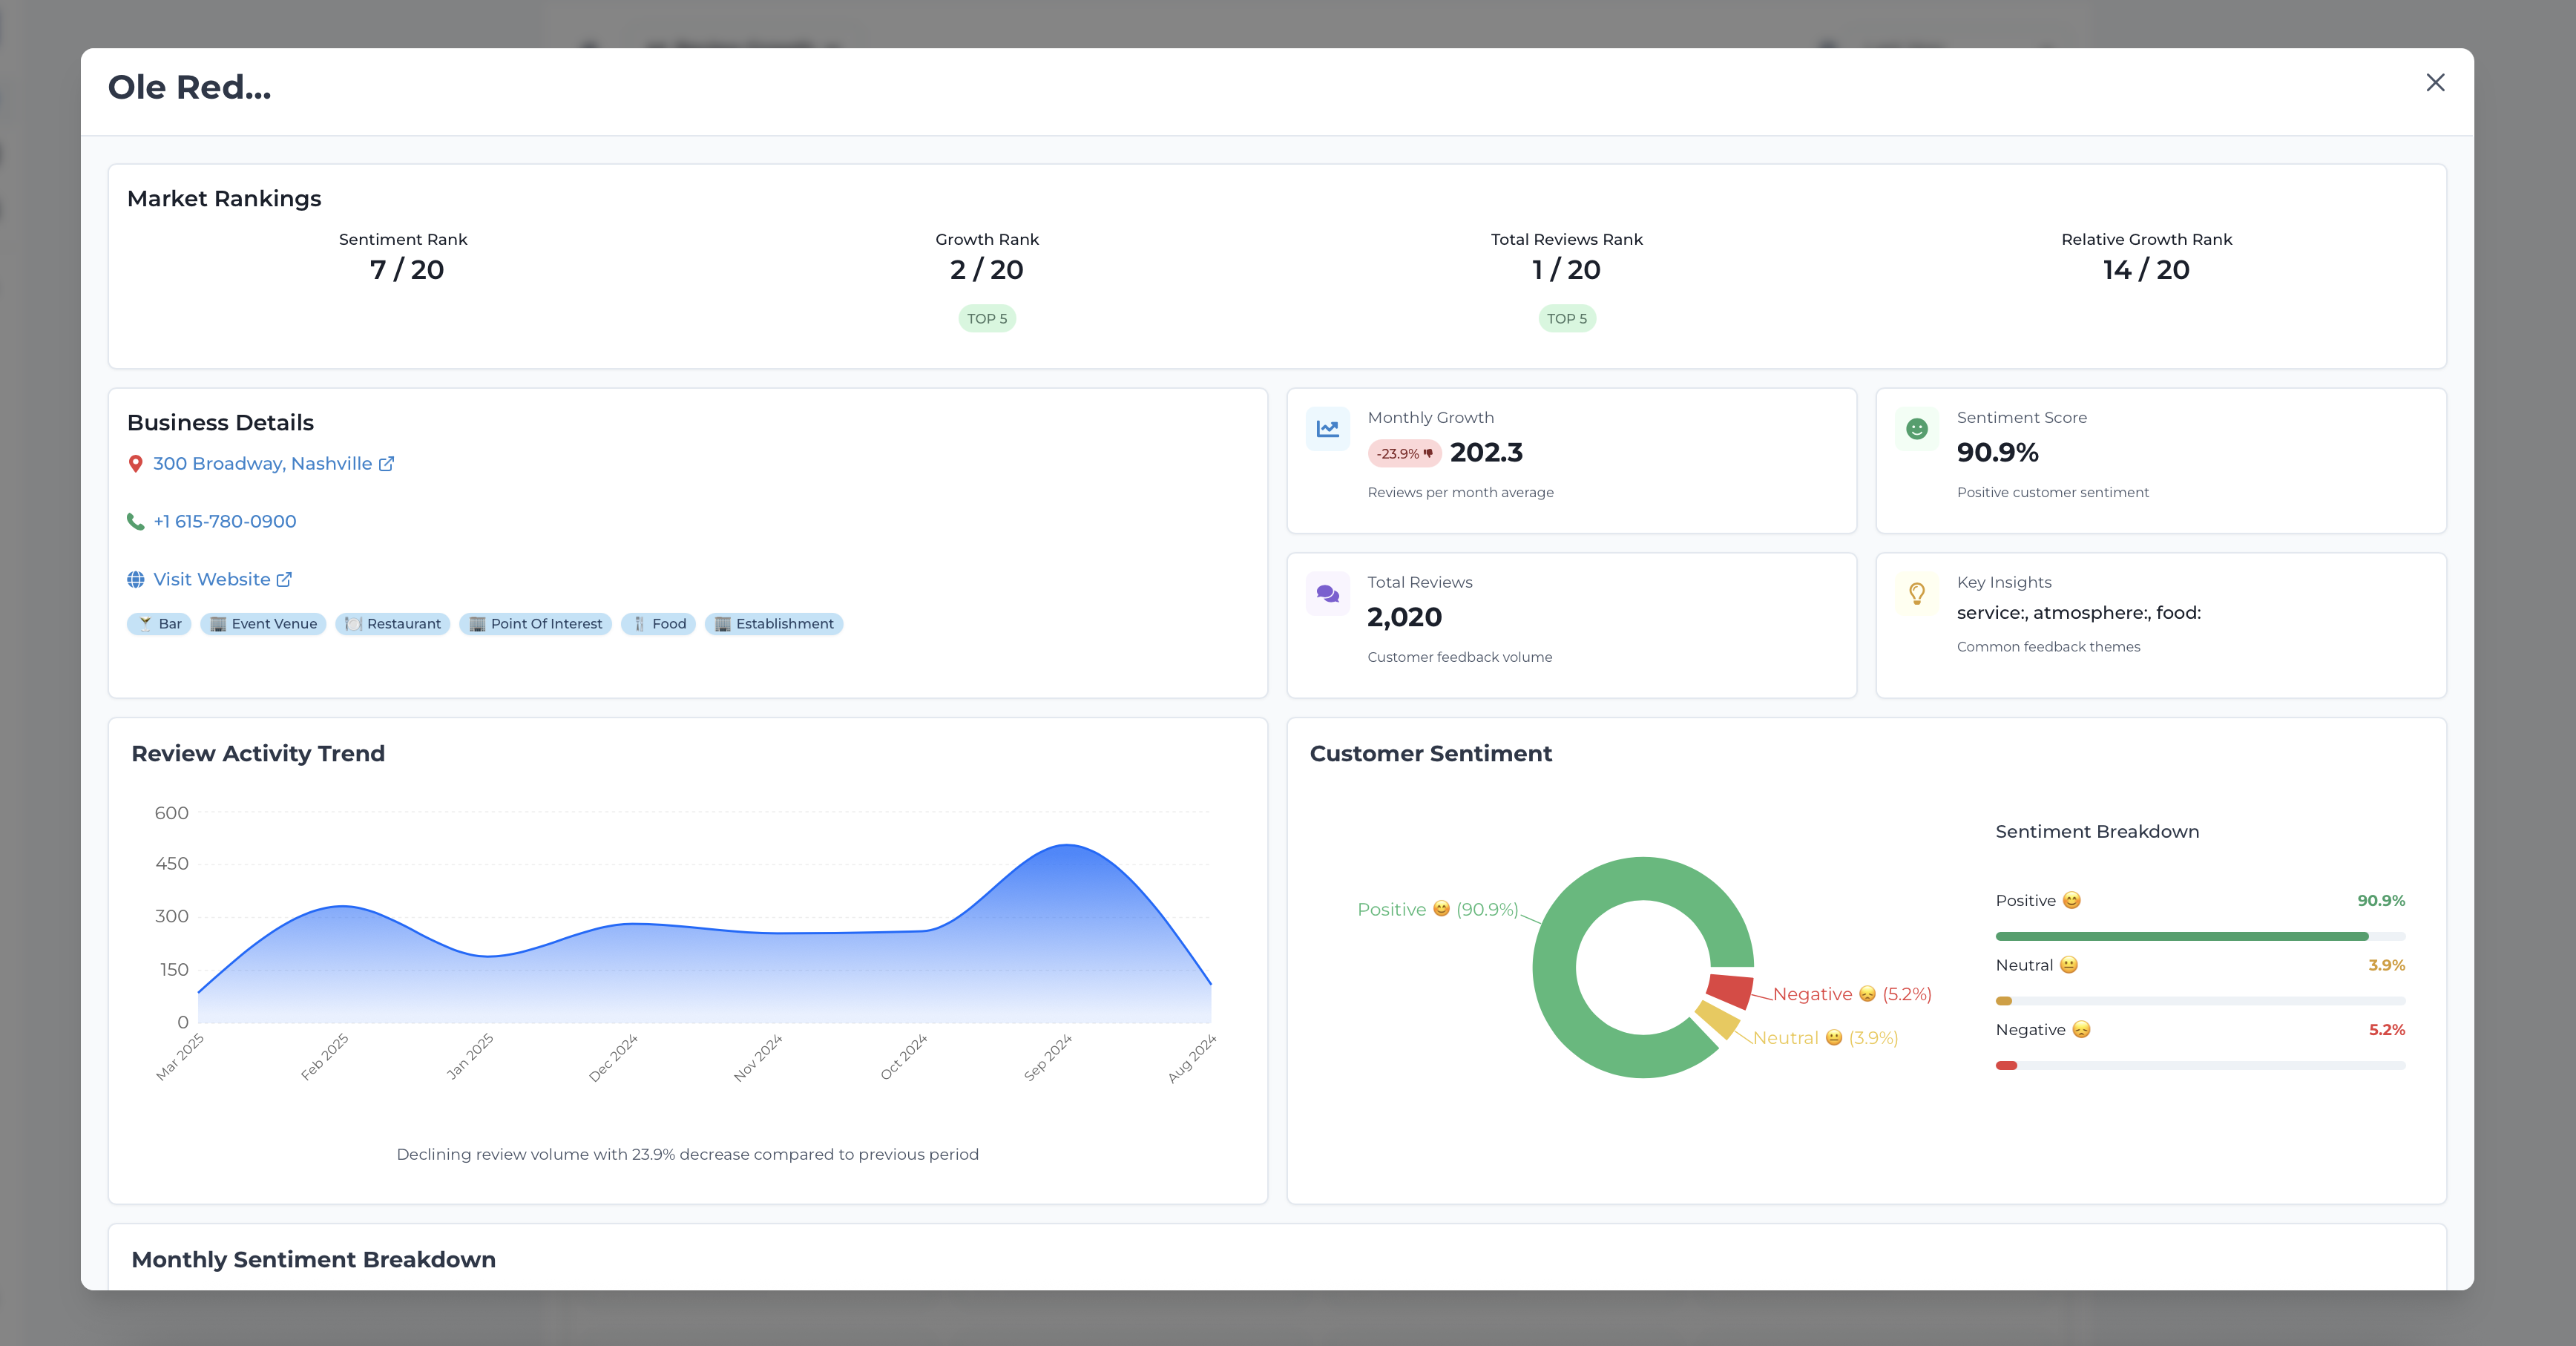Image resolution: width=2576 pixels, height=1346 pixels.
Task: Click the service:, atmosphere:, food: insights text
Action: [2079, 613]
